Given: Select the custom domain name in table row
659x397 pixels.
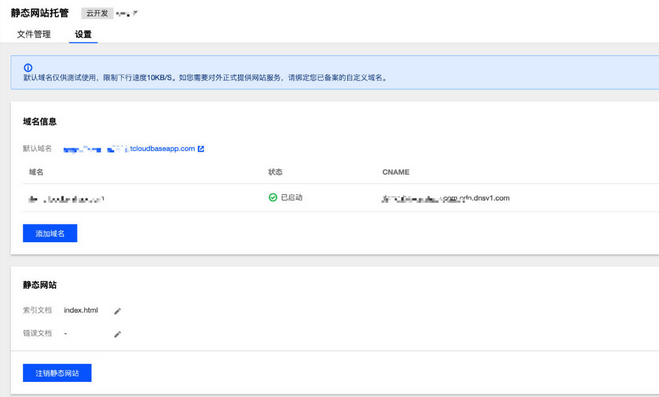Looking at the screenshot, I should [x=66, y=199].
